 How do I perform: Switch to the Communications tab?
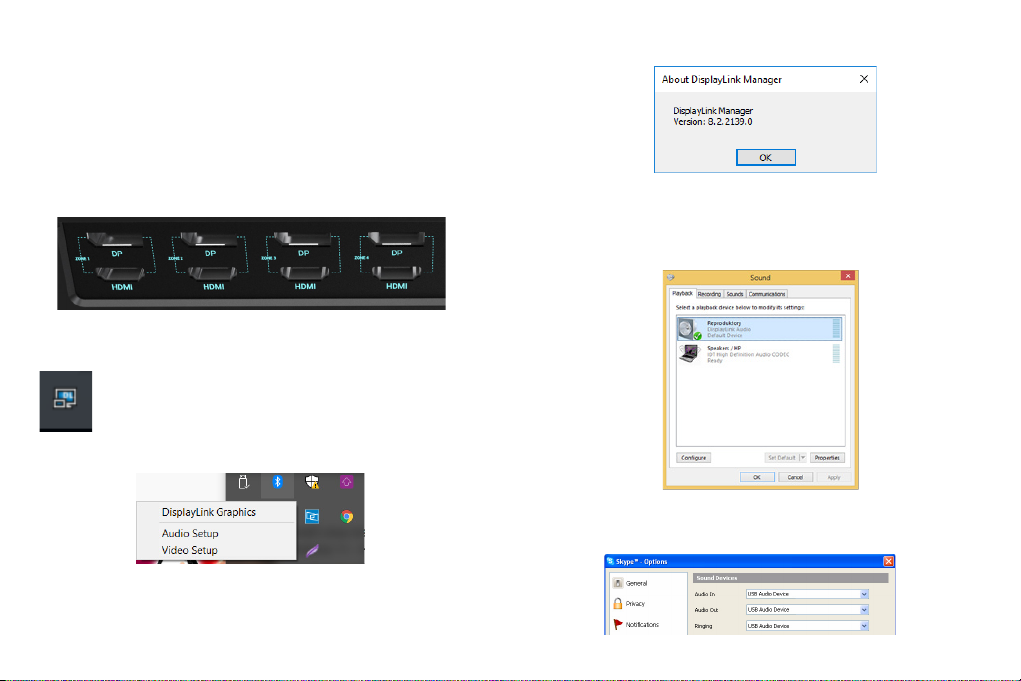click(x=767, y=294)
